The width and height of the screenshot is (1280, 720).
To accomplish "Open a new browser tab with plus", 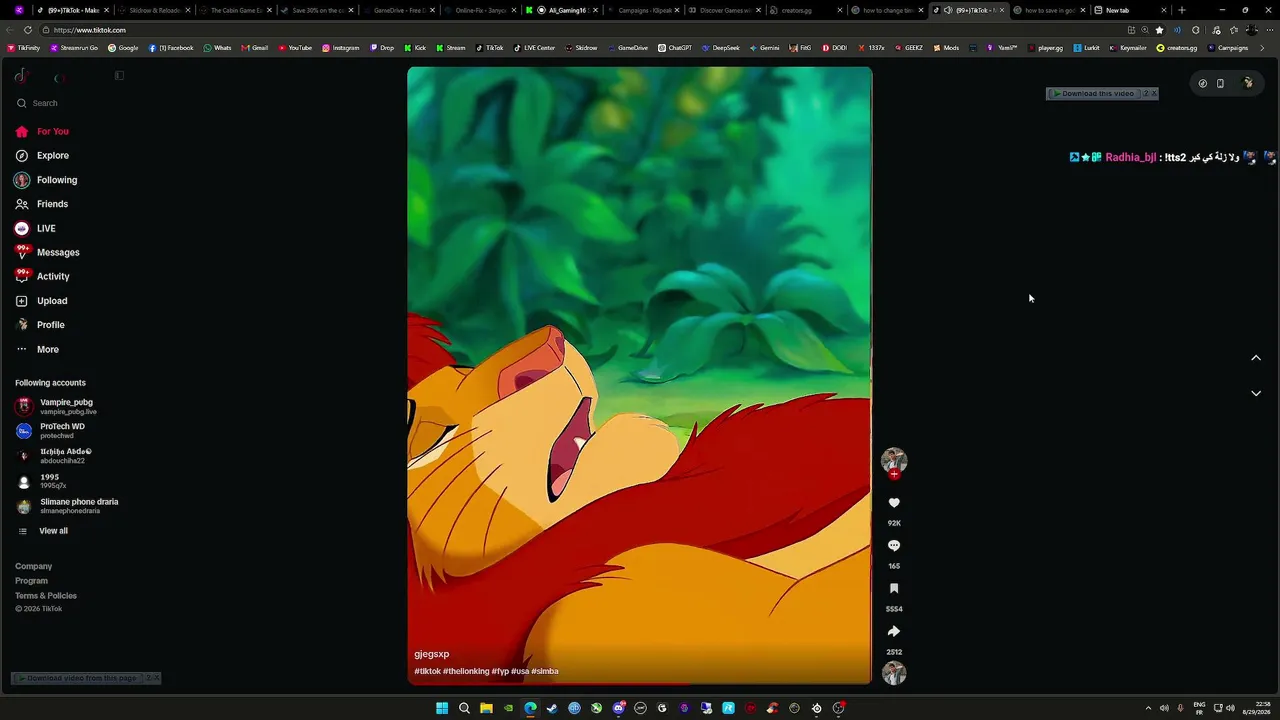I will [1182, 10].
